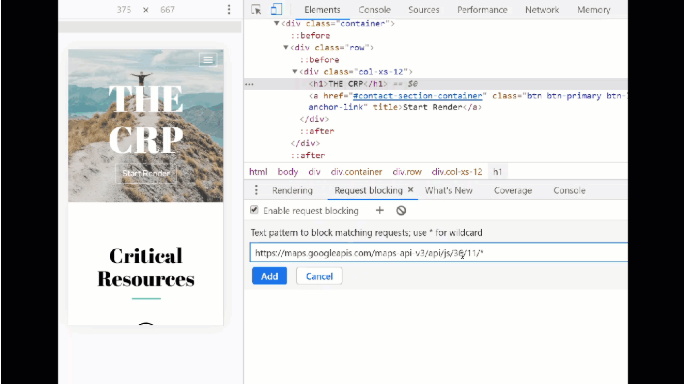Select div.row in the breadcrumb bar

pyautogui.click(x=407, y=171)
